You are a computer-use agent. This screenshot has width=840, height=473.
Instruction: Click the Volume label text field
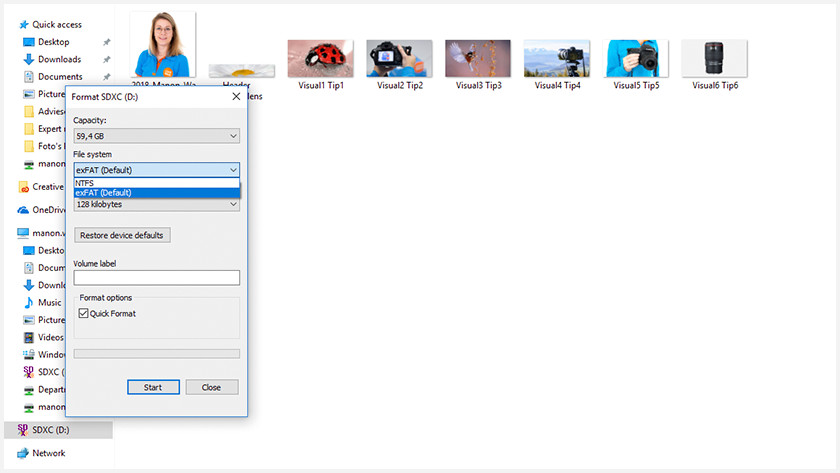click(156, 277)
